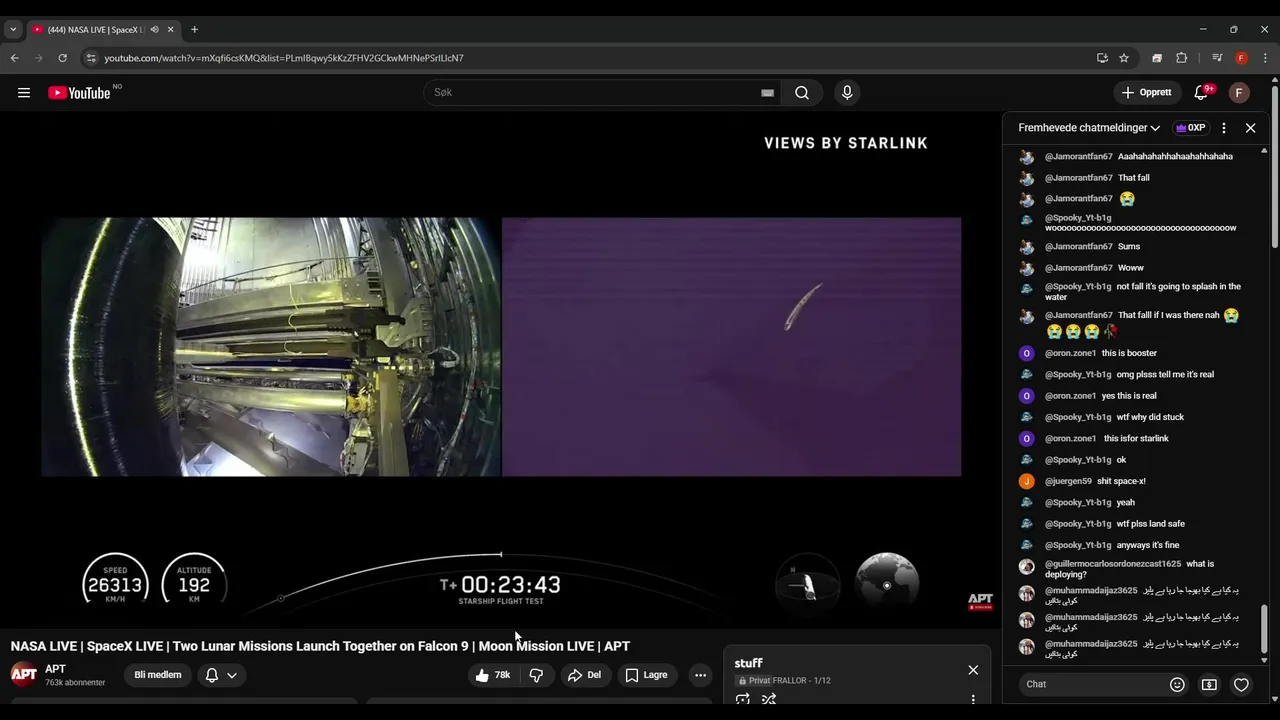Open the 0XP crown badge
This screenshot has width=1280, height=720.
pyautogui.click(x=1191, y=128)
